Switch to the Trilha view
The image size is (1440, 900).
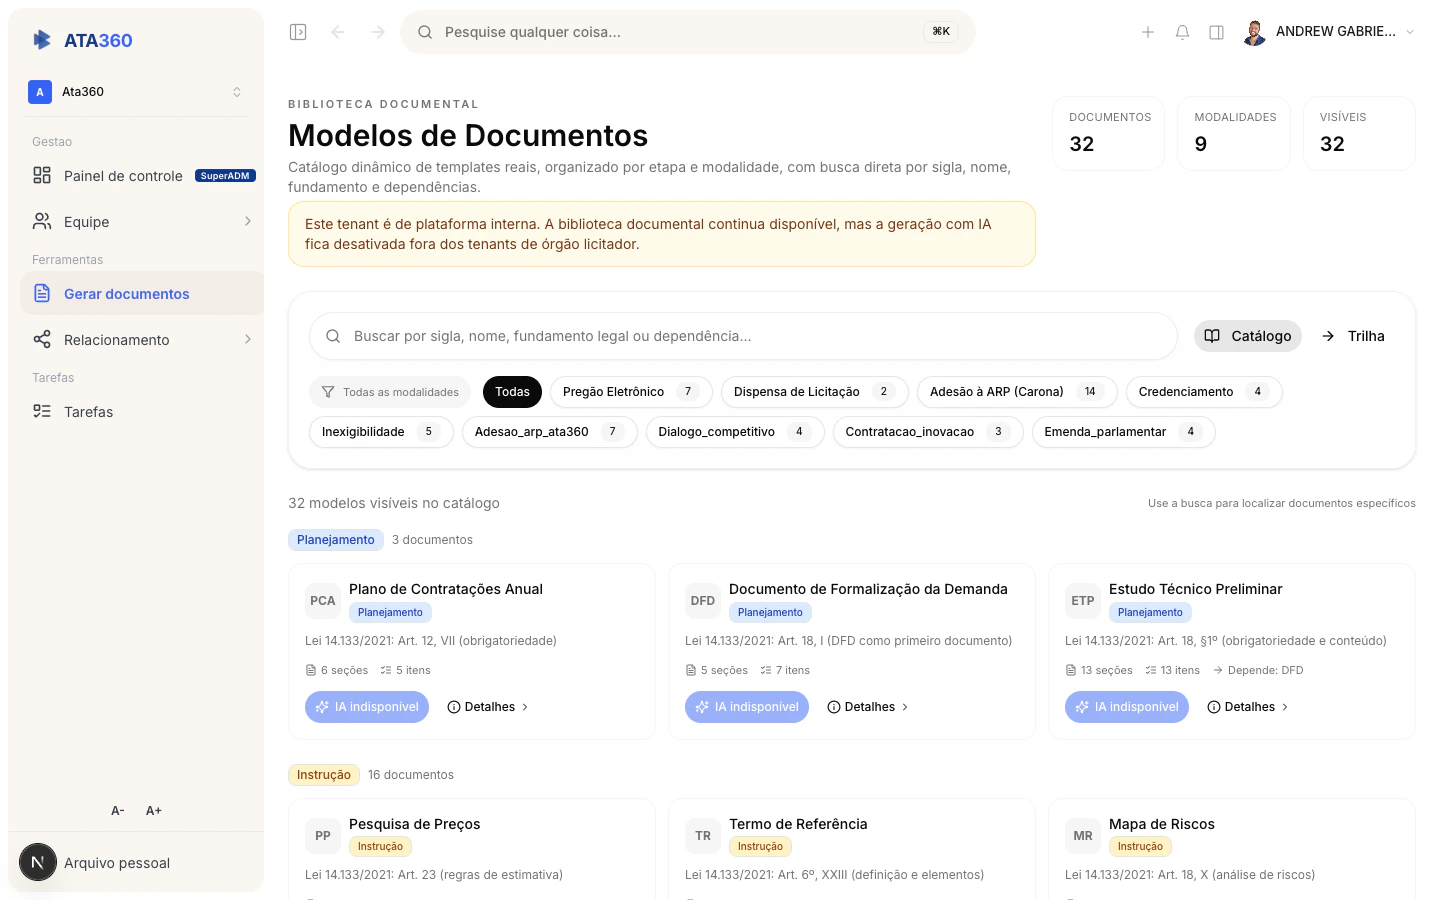(x=1353, y=336)
